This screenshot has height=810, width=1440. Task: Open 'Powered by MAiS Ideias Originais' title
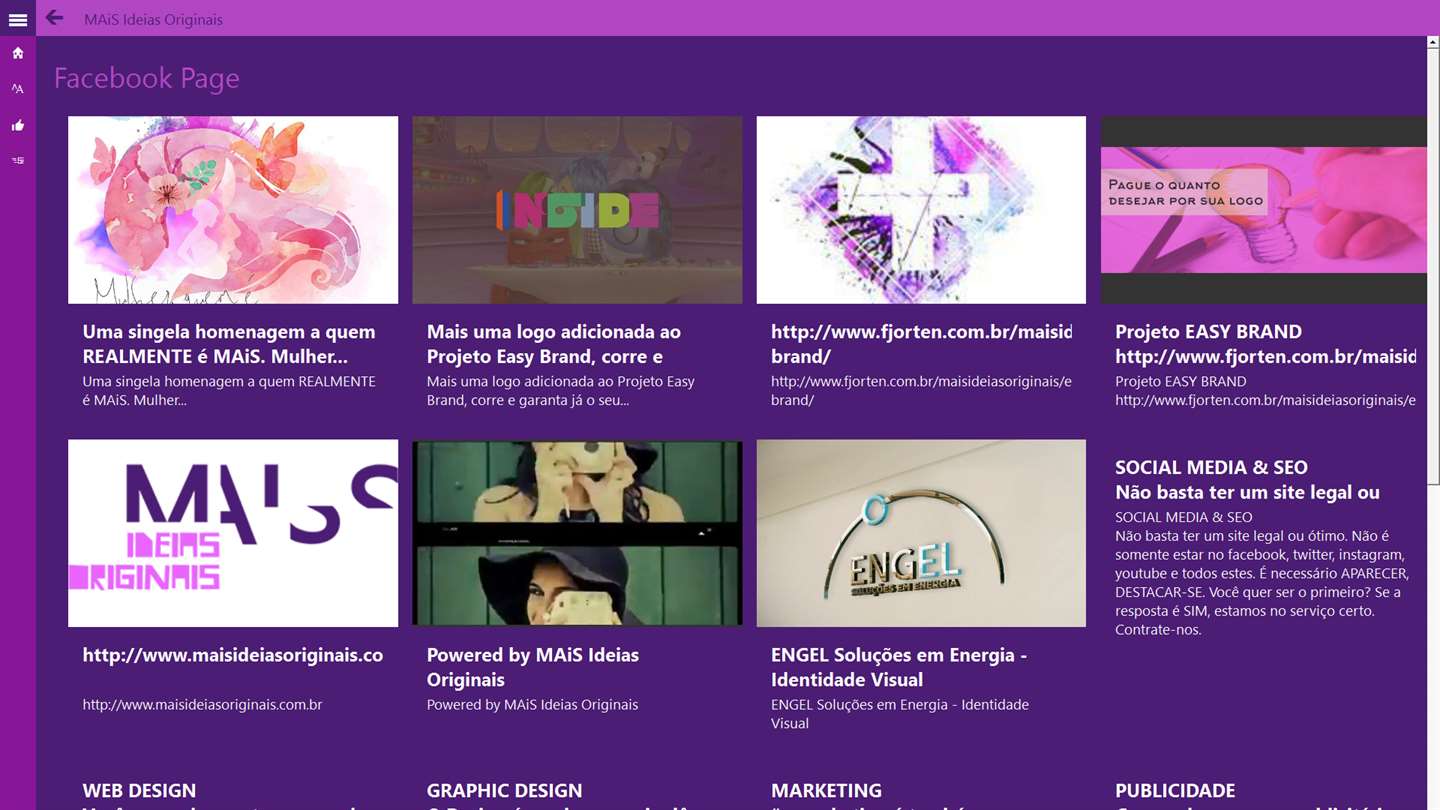[x=533, y=667]
